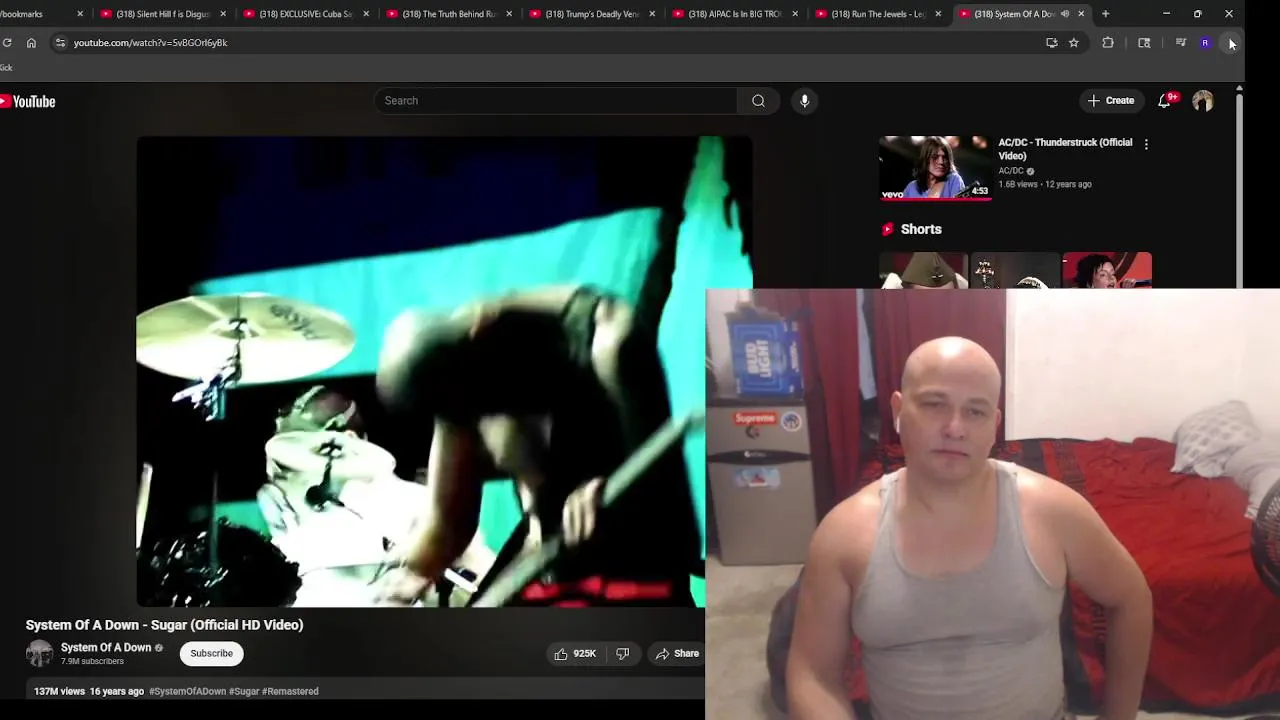Screen dimensions: 1280x720
Task: Open the first Shorts thumbnail
Action: 923,270
